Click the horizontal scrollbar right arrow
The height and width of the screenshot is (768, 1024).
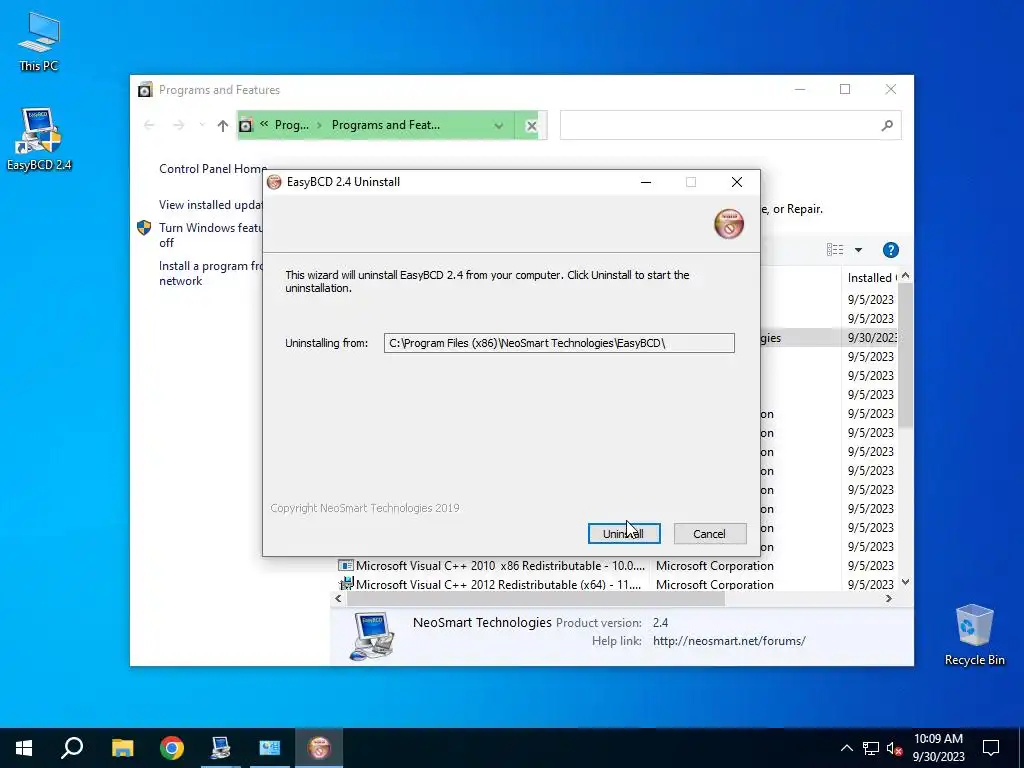click(x=888, y=598)
